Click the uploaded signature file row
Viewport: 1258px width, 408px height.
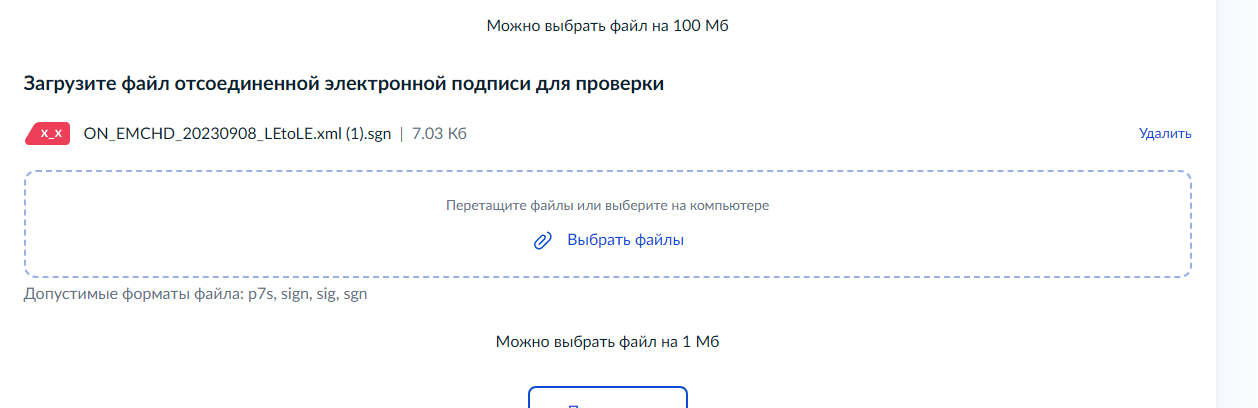[x=608, y=133]
